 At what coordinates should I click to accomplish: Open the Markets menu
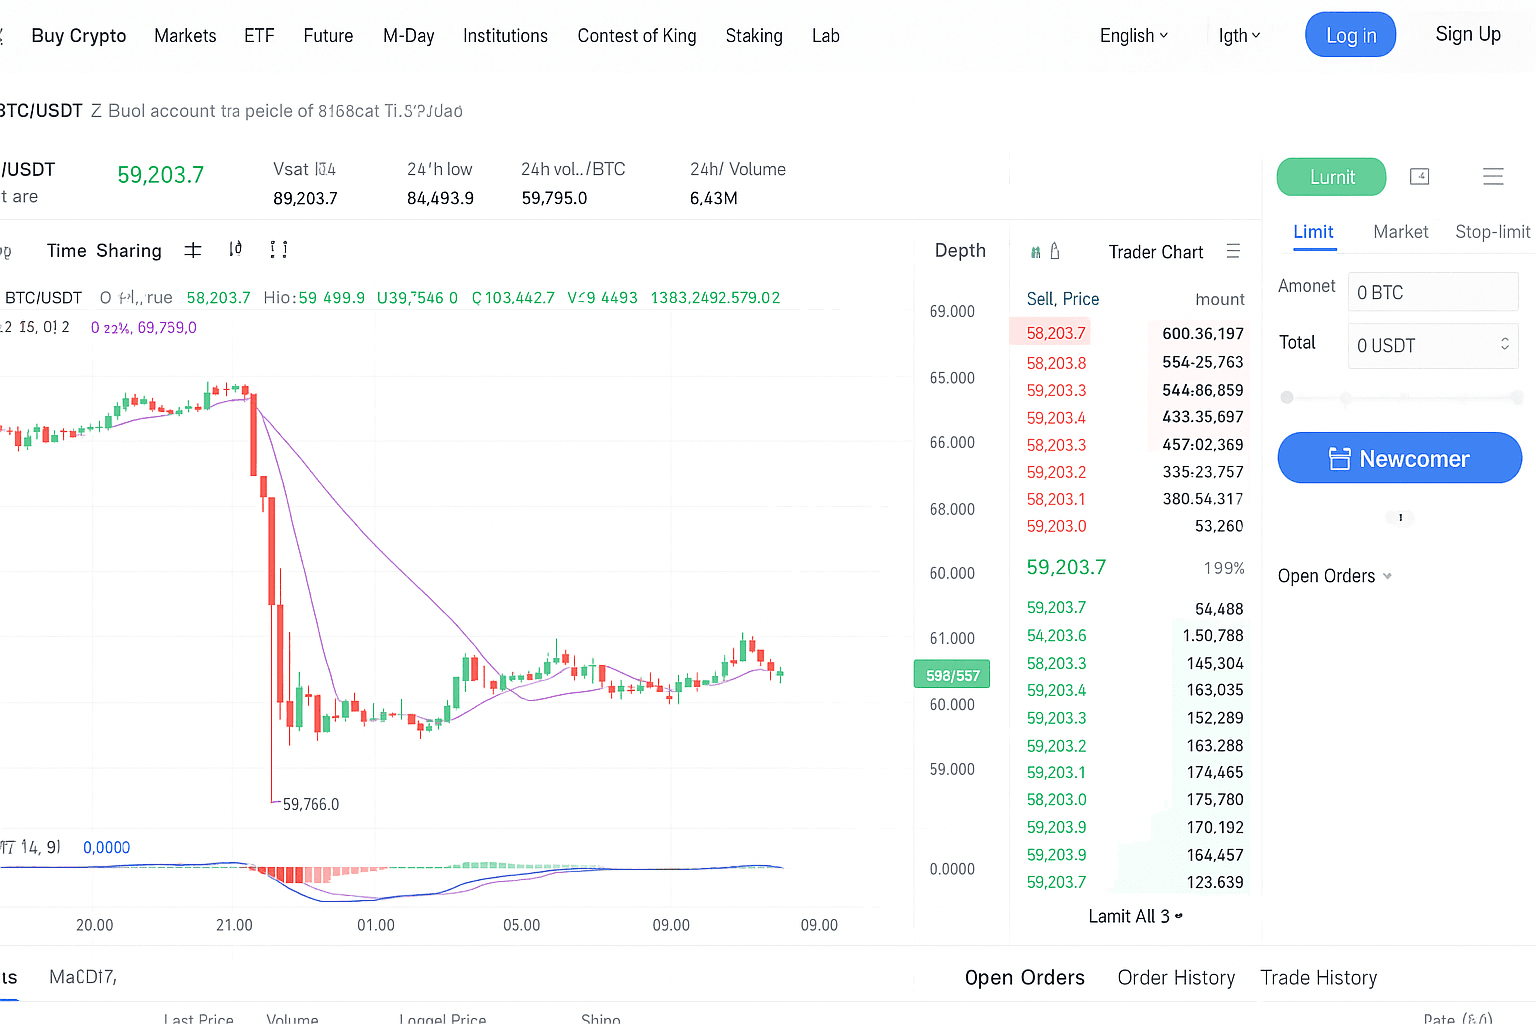(x=185, y=36)
